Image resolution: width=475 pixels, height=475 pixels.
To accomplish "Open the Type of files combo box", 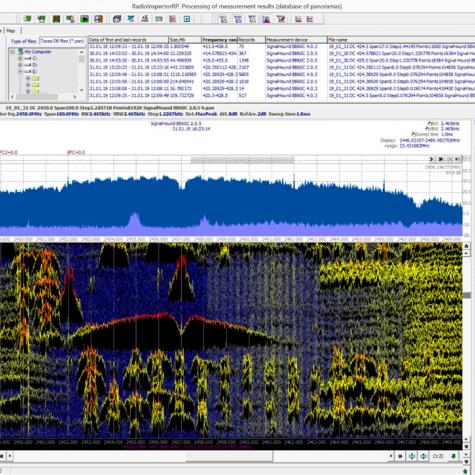I will tap(62, 41).
